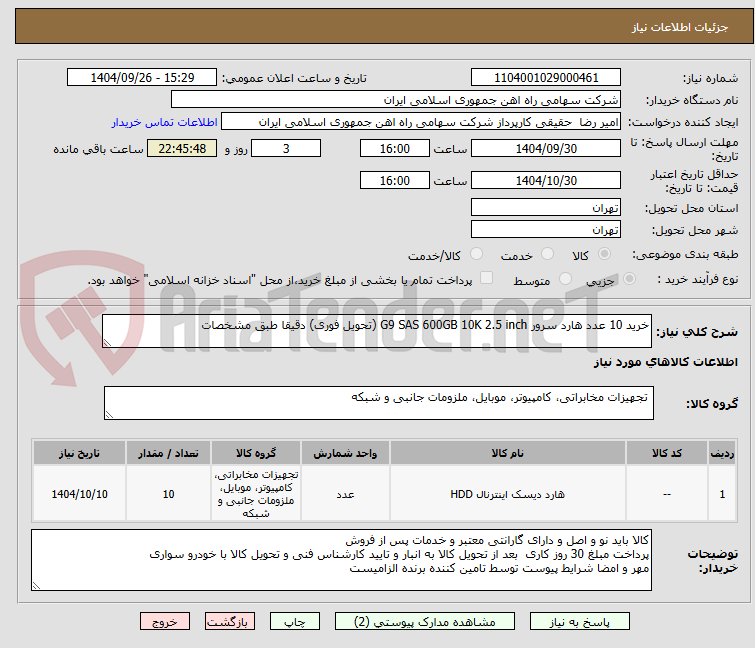
Task: Click the نام کالا column header
Action: [x=508, y=453]
